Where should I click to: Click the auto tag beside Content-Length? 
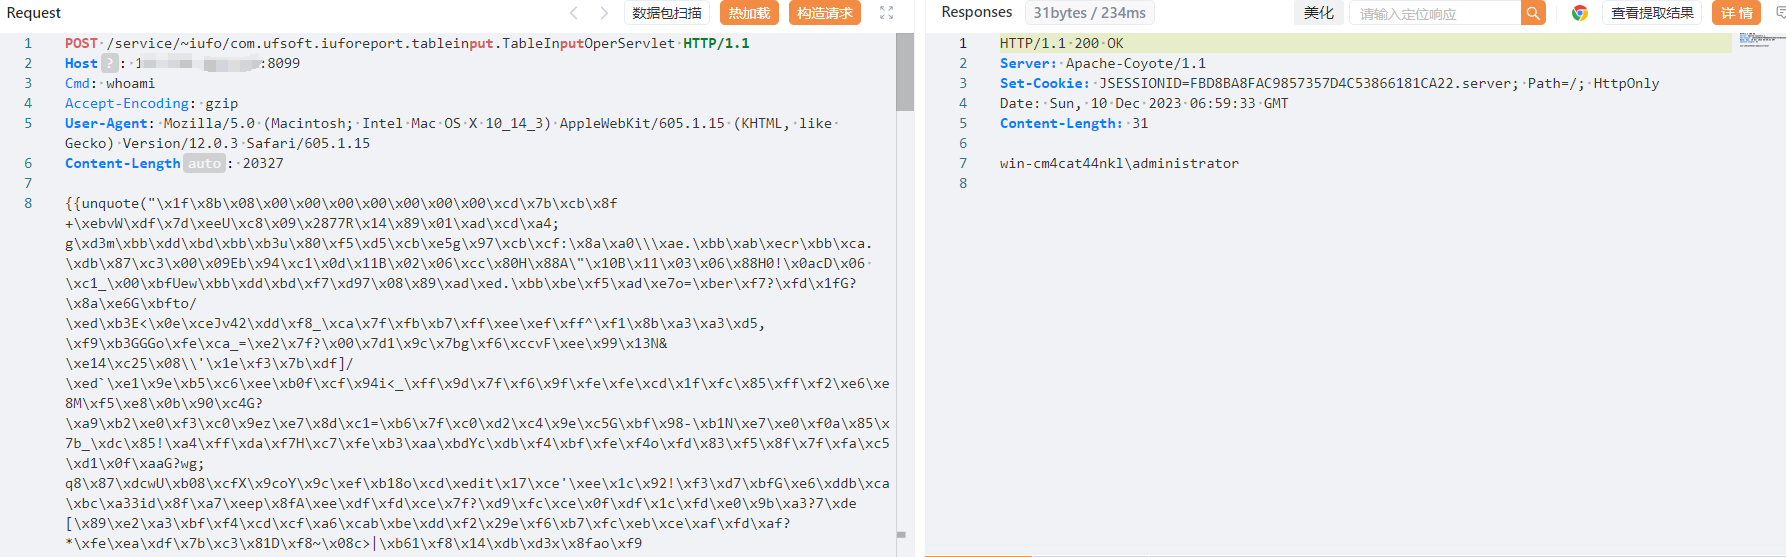(x=204, y=163)
